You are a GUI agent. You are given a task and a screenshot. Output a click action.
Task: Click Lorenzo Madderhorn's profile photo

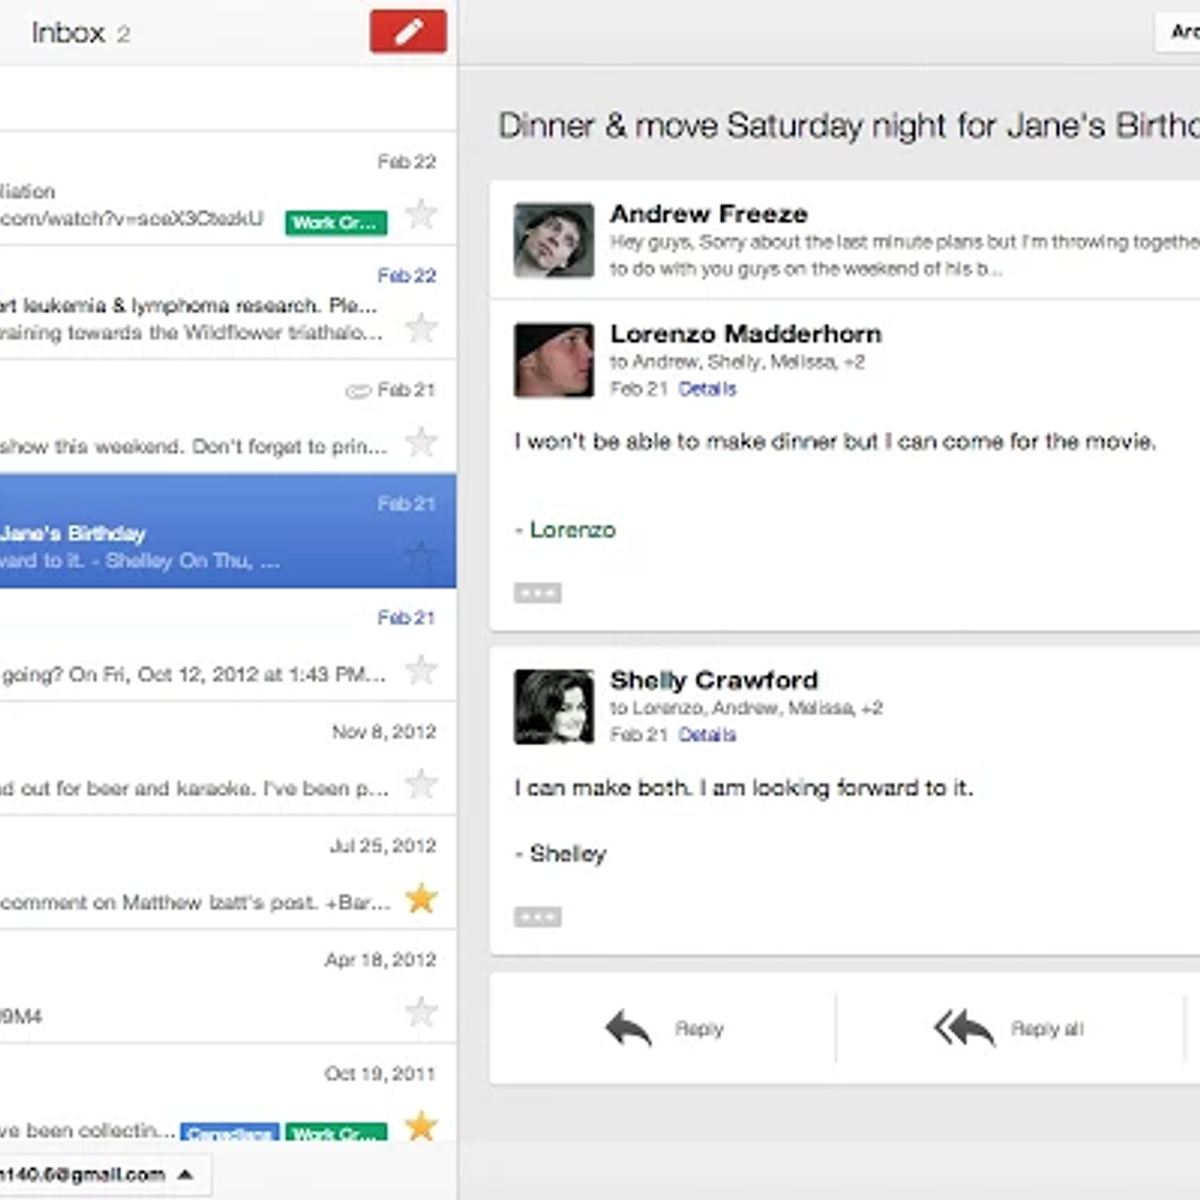click(x=553, y=360)
